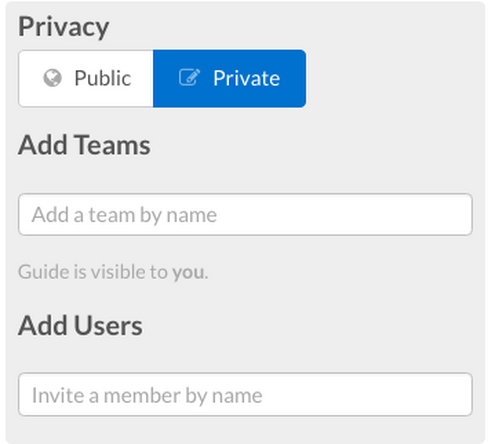
Task: Click the globe icon on Public
Action: pos(53,78)
